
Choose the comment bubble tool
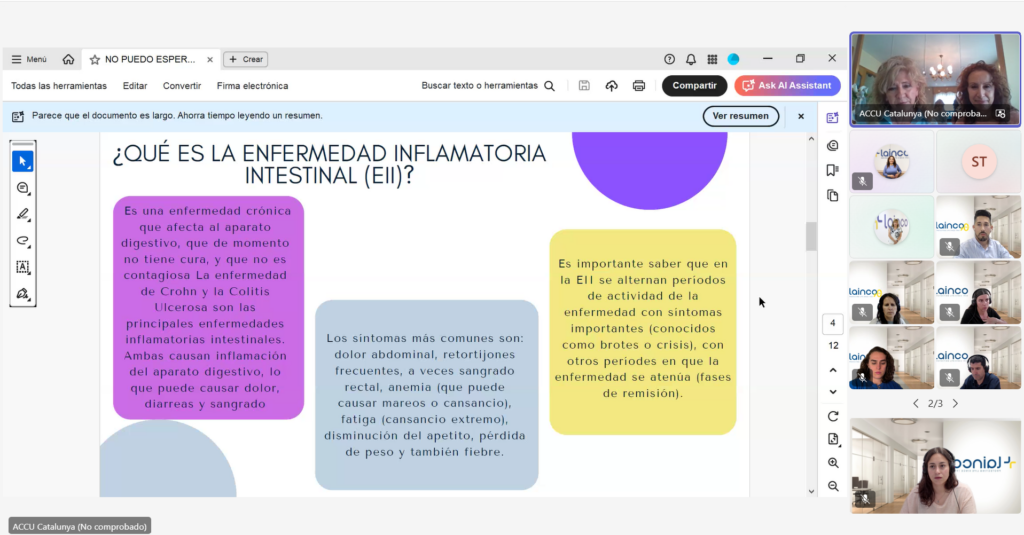coord(23,188)
